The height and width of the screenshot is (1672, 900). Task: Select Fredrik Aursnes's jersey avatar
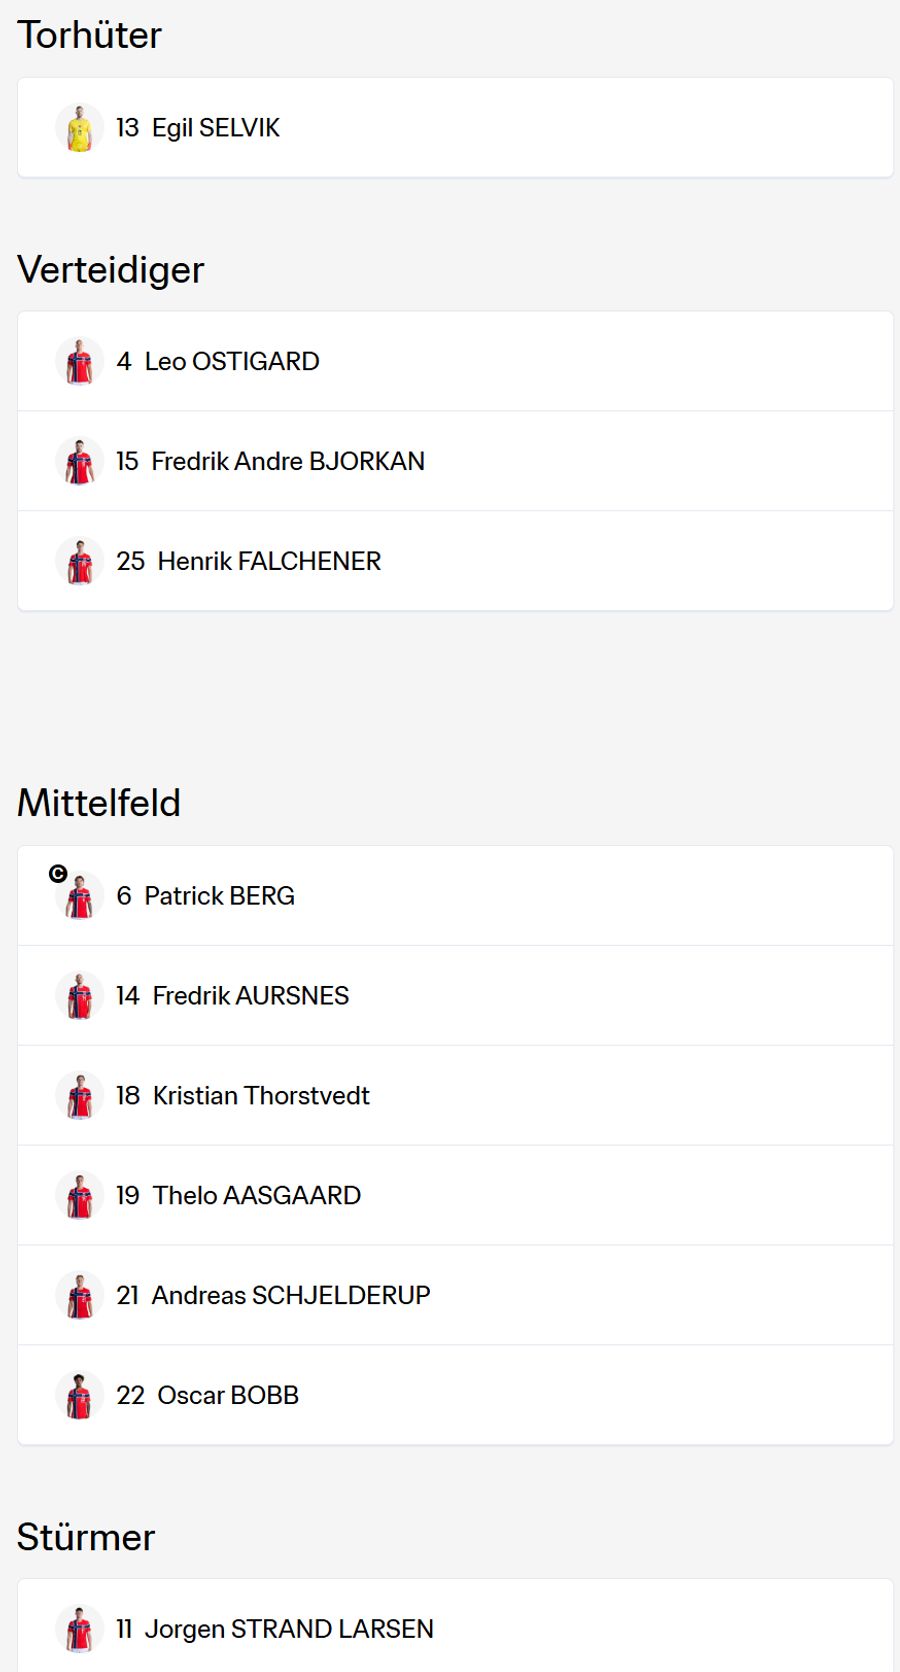pos(80,995)
